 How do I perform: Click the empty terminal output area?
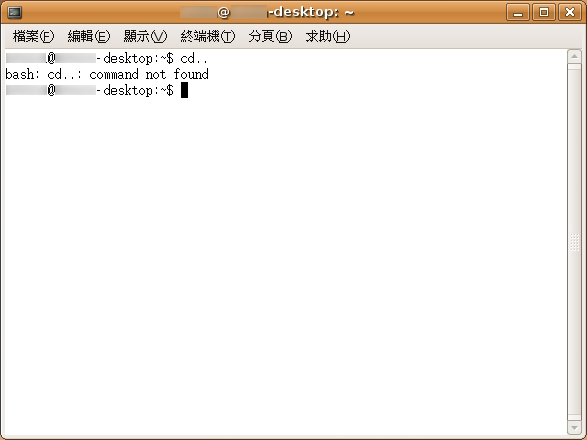285,262
